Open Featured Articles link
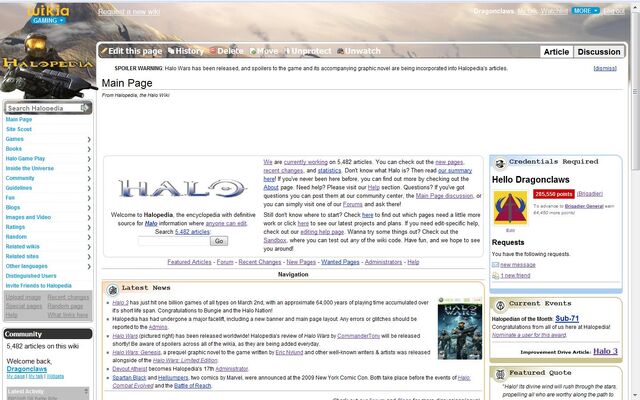Image resolution: width=640 pixels, height=400 pixels. click(189, 262)
